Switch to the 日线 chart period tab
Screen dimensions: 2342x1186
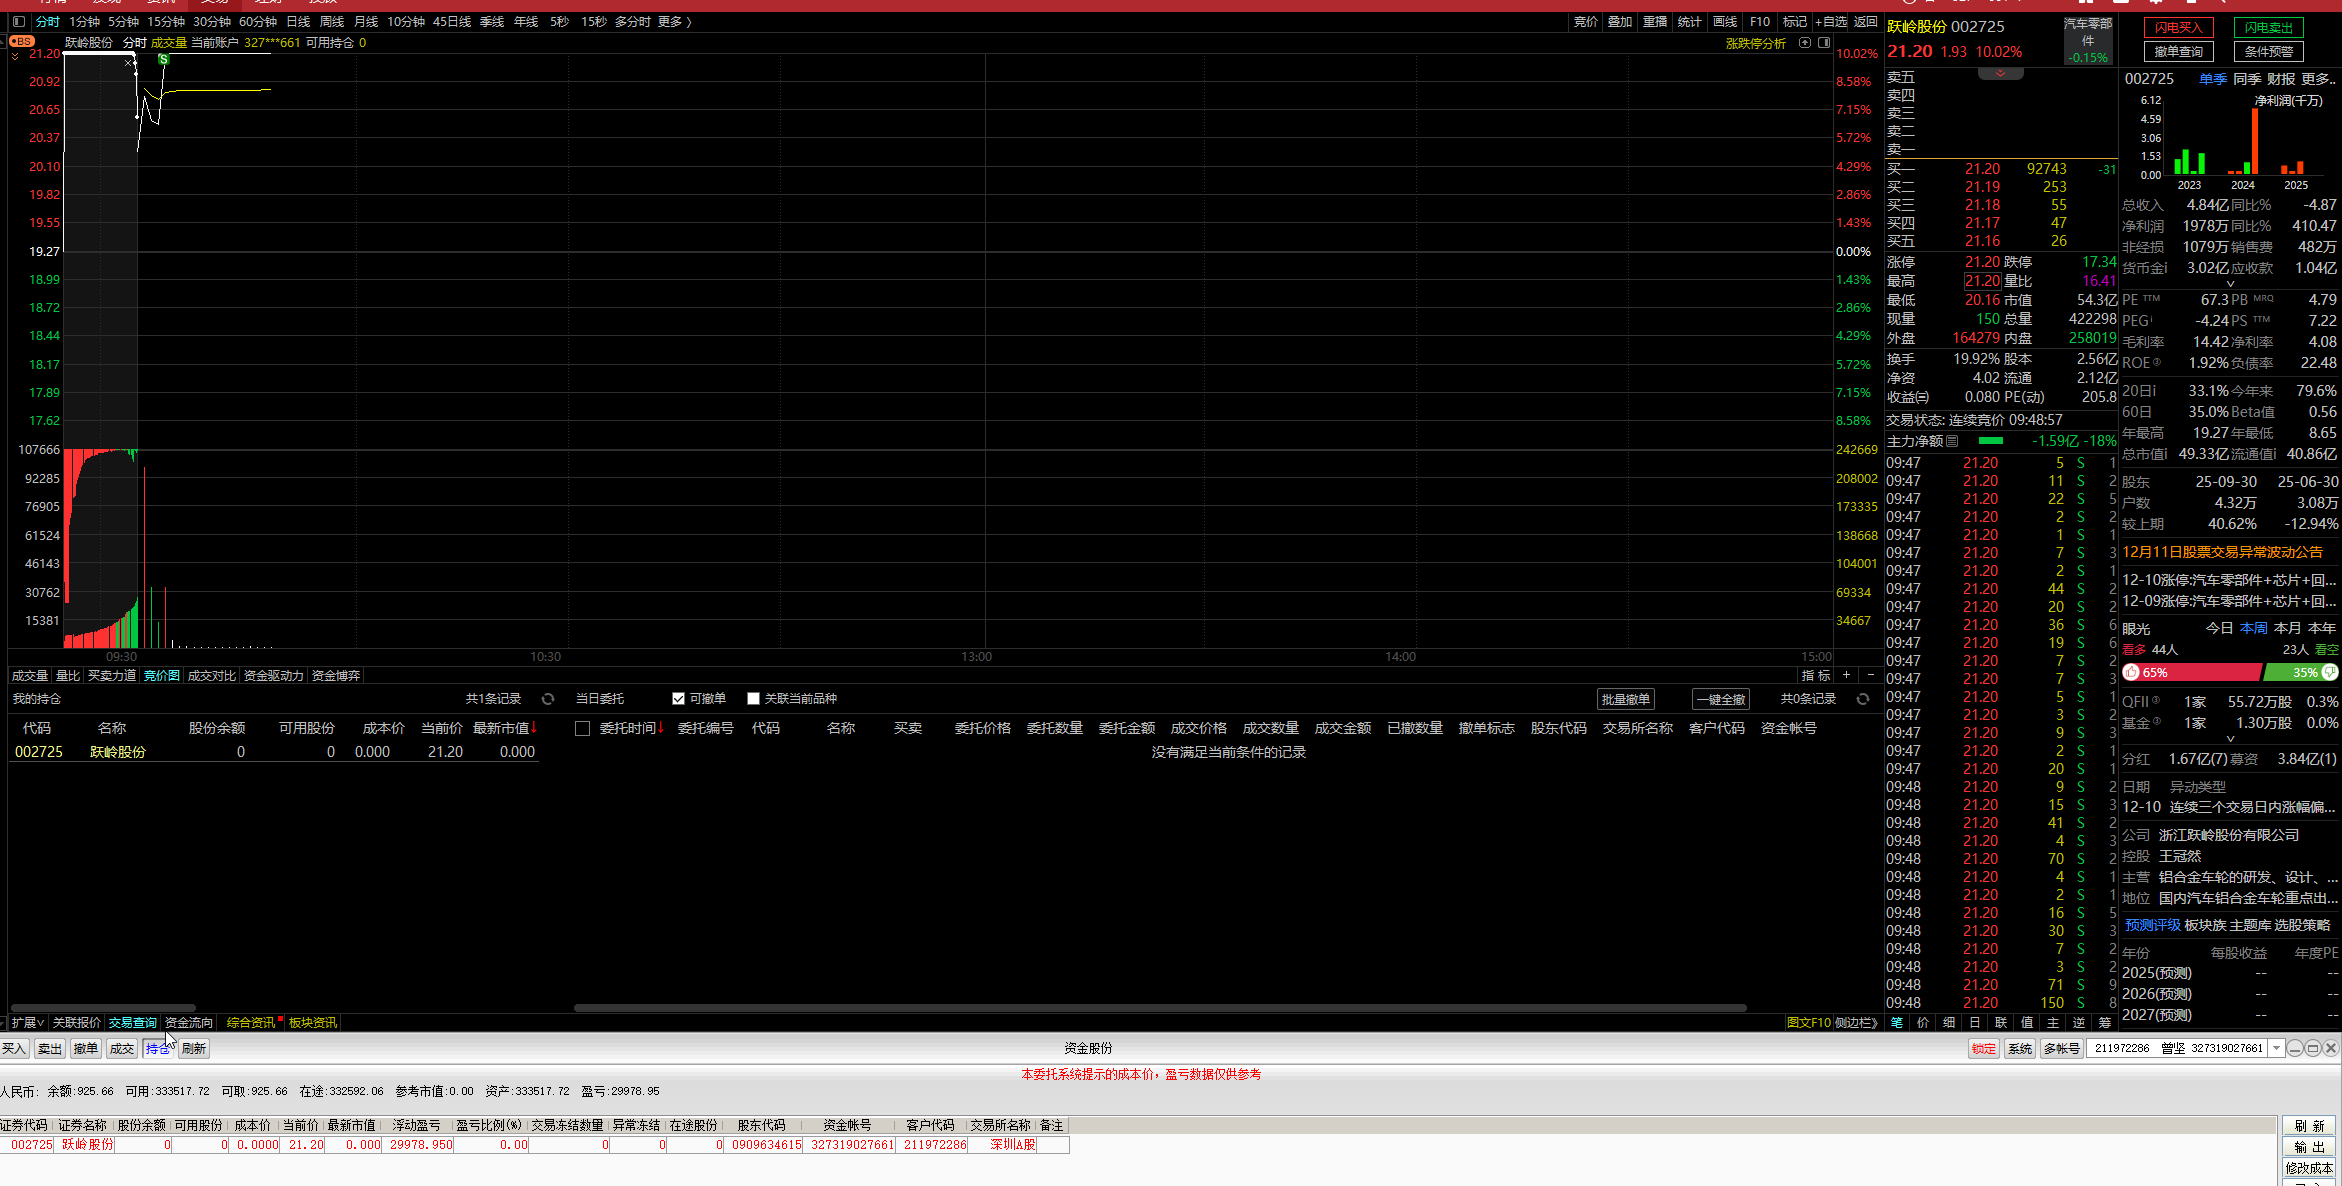pyautogui.click(x=298, y=21)
